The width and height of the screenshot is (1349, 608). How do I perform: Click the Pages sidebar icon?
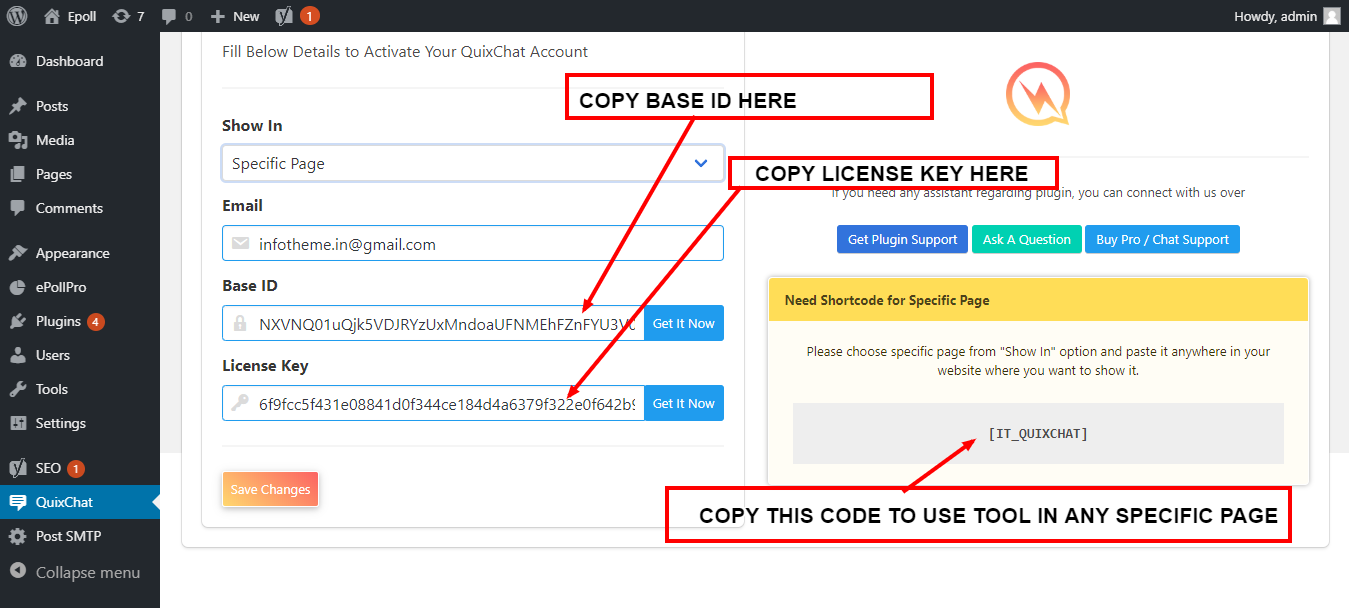click(x=17, y=174)
